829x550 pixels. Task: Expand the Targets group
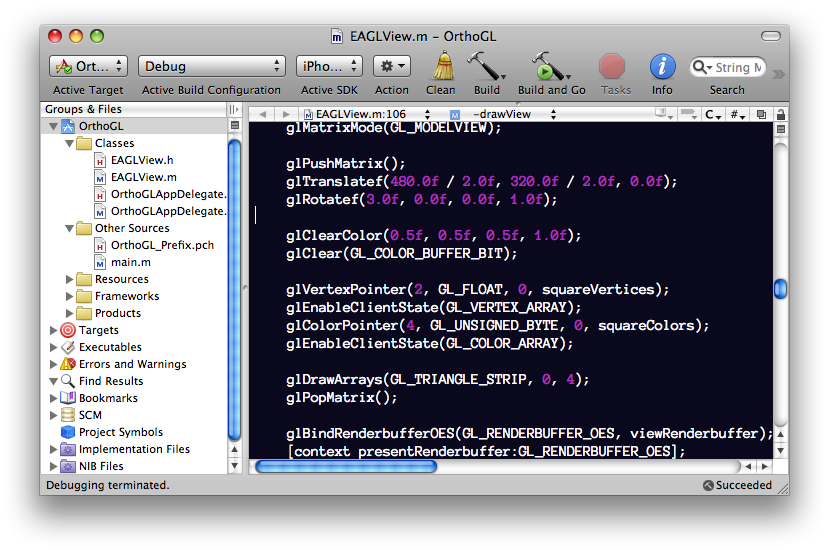point(53,330)
